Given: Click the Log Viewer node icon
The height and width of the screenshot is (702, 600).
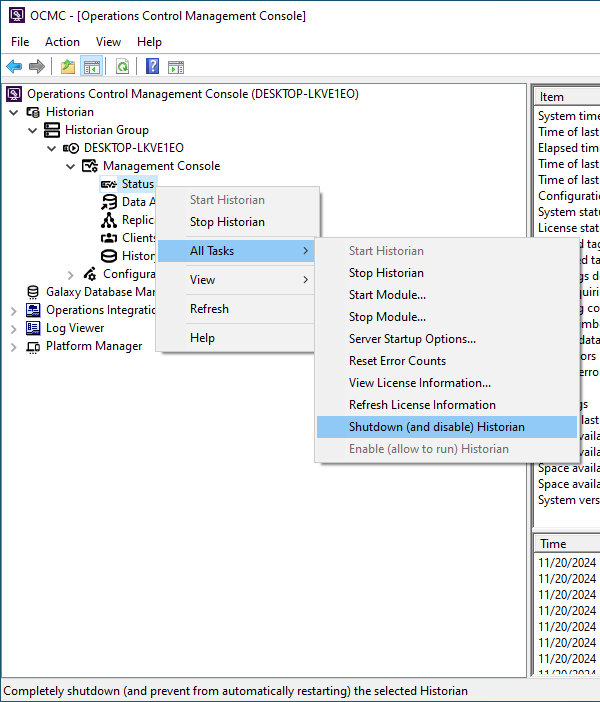Looking at the screenshot, I should [x=33, y=328].
